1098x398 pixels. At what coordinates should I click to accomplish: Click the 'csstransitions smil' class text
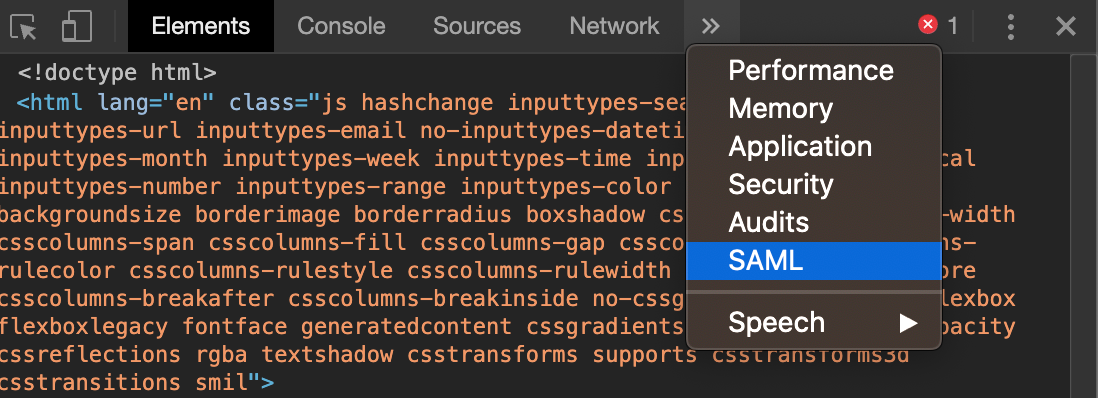(124, 383)
